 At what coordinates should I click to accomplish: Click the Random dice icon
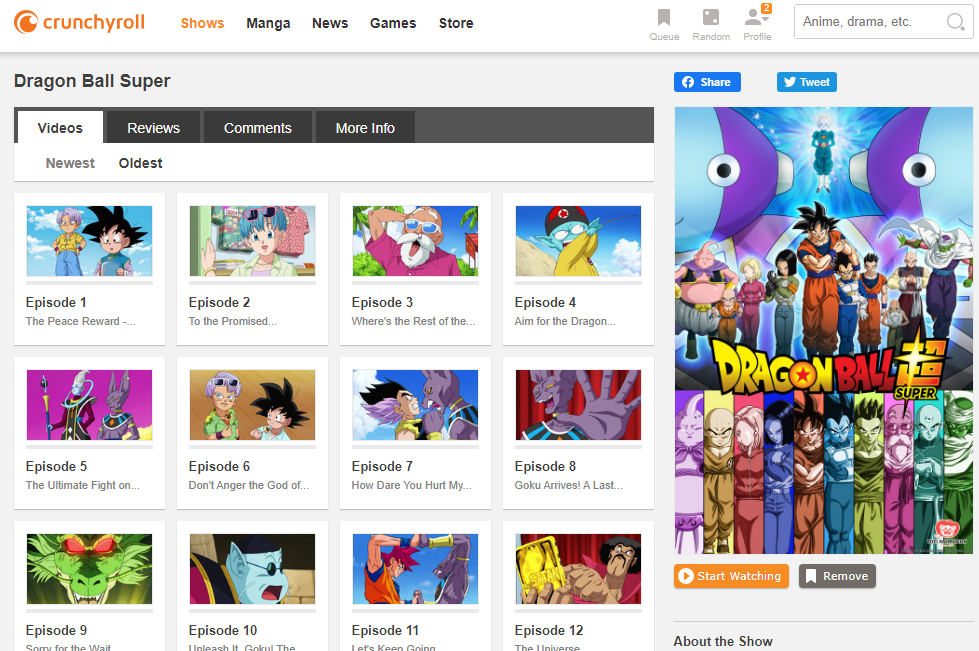[x=711, y=17]
